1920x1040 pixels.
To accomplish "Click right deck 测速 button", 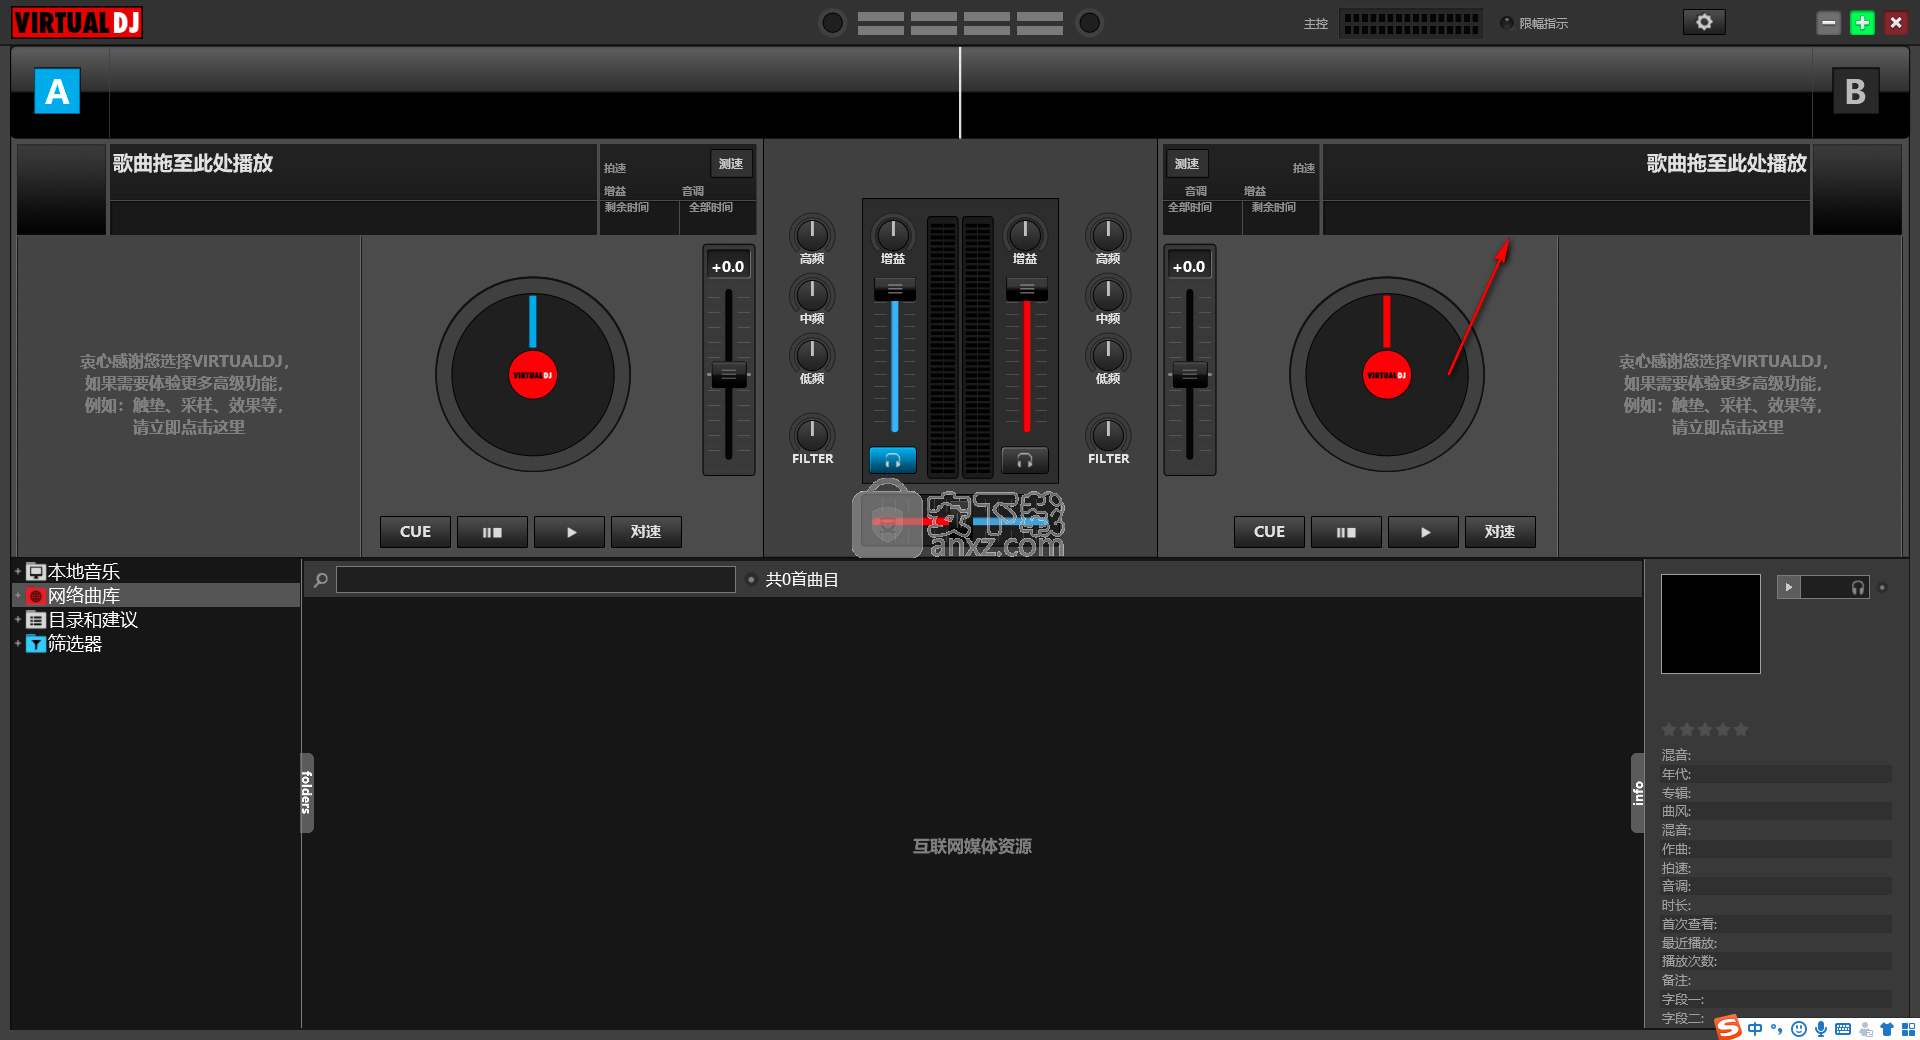I will (1187, 163).
